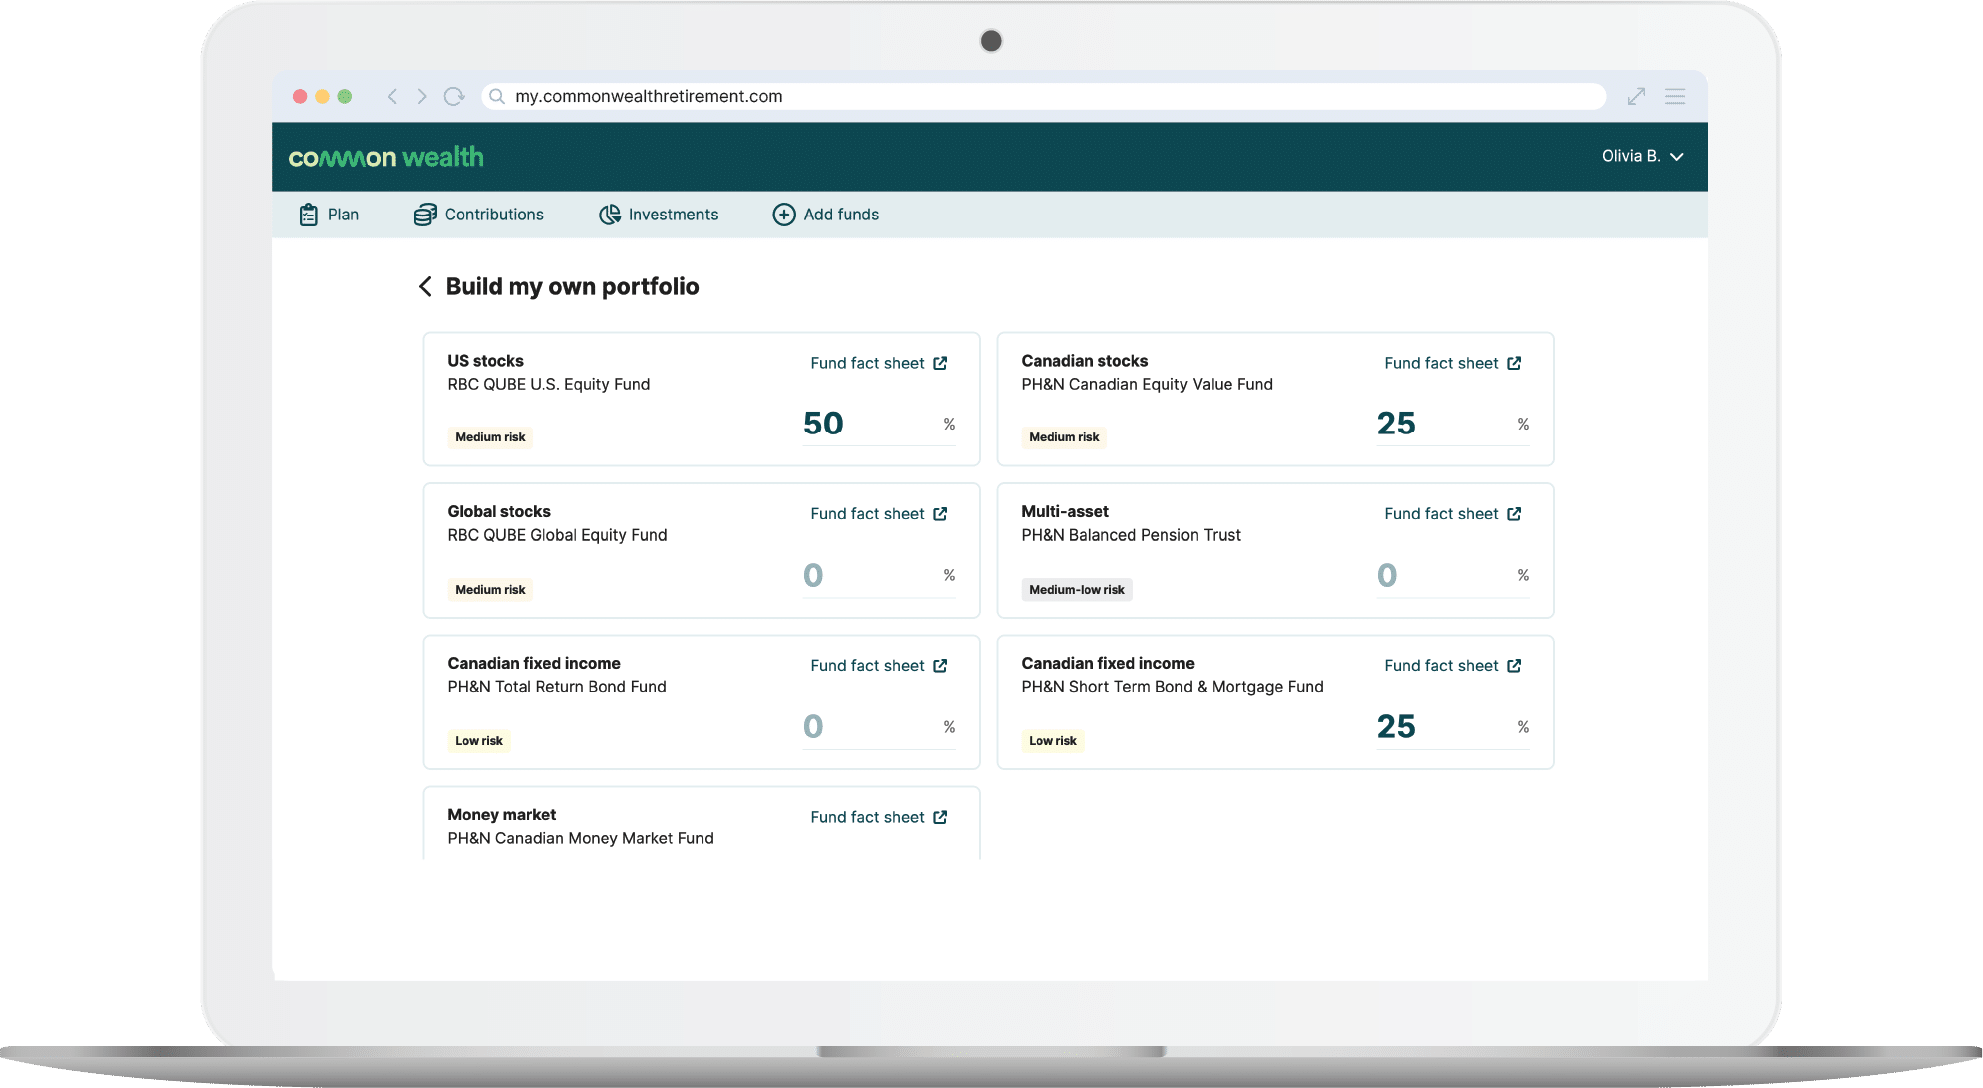
Task: Click the Medium-low risk tag on Multi-asset
Action: point(1077,590)
